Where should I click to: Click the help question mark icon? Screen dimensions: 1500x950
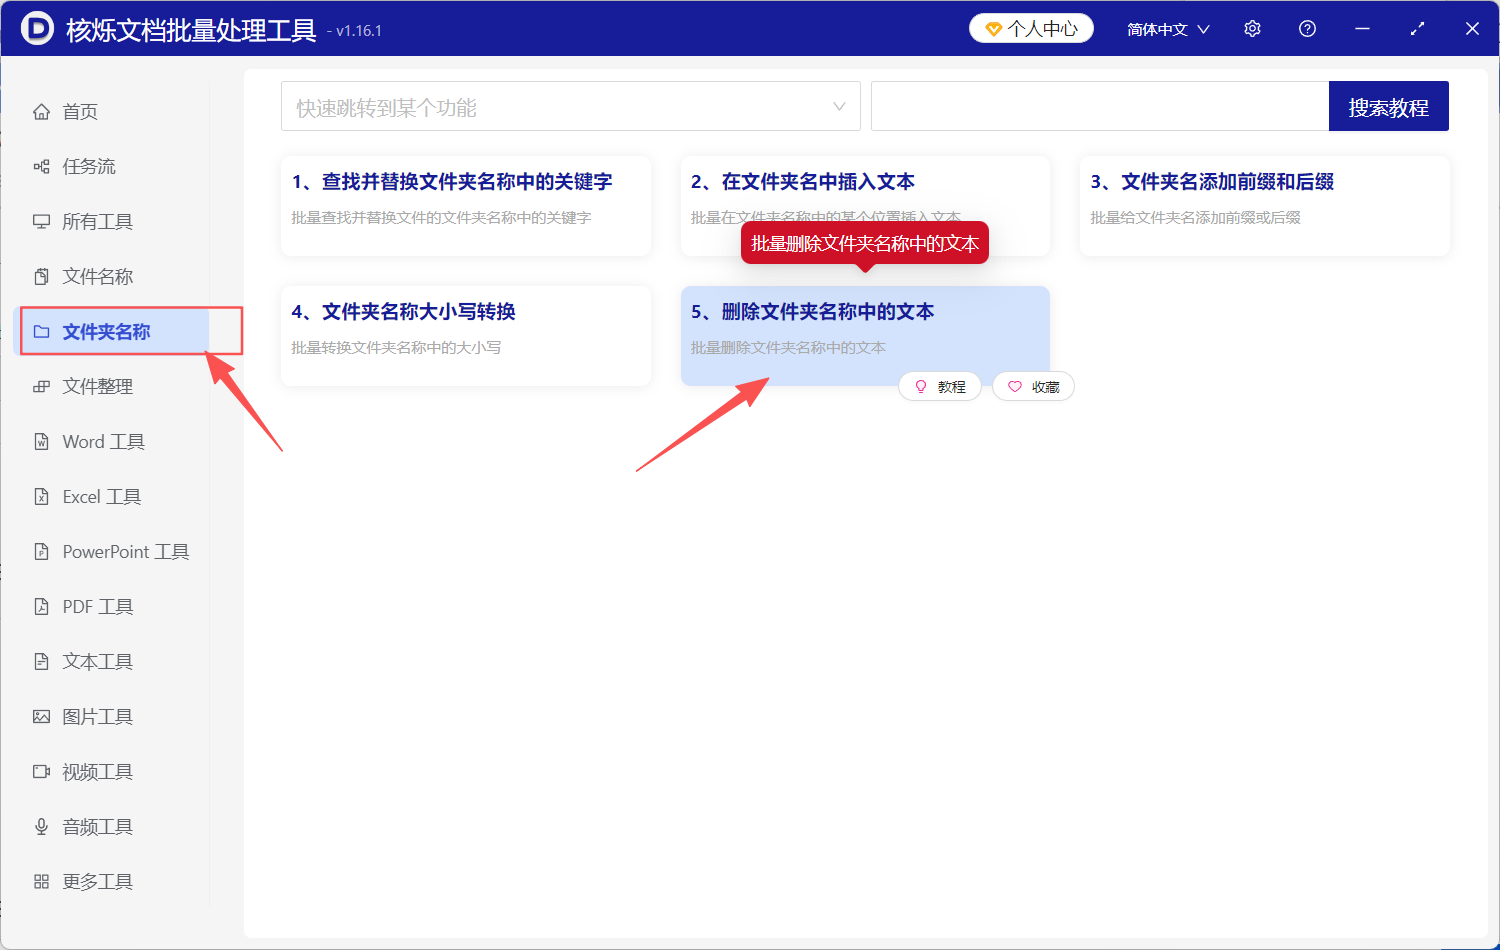(x=1307, y=28)
